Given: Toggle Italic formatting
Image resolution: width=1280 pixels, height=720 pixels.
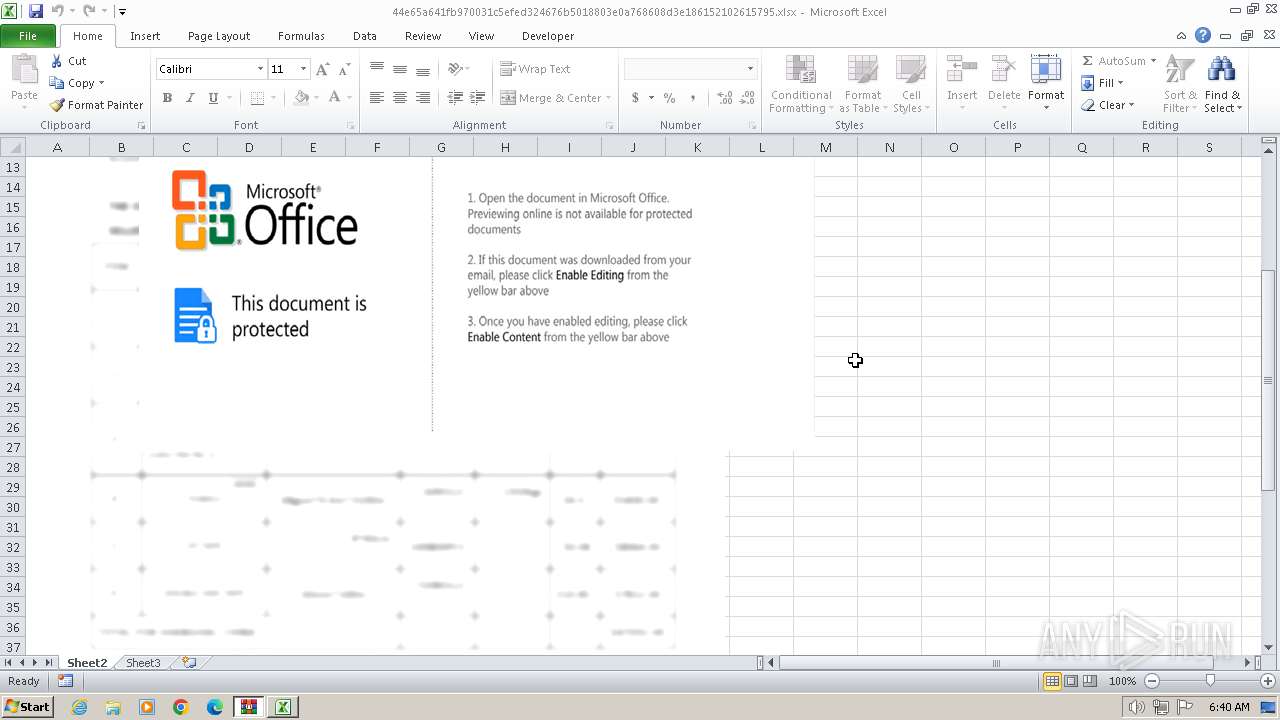Looking at the screenshot, I should (189, 98).
